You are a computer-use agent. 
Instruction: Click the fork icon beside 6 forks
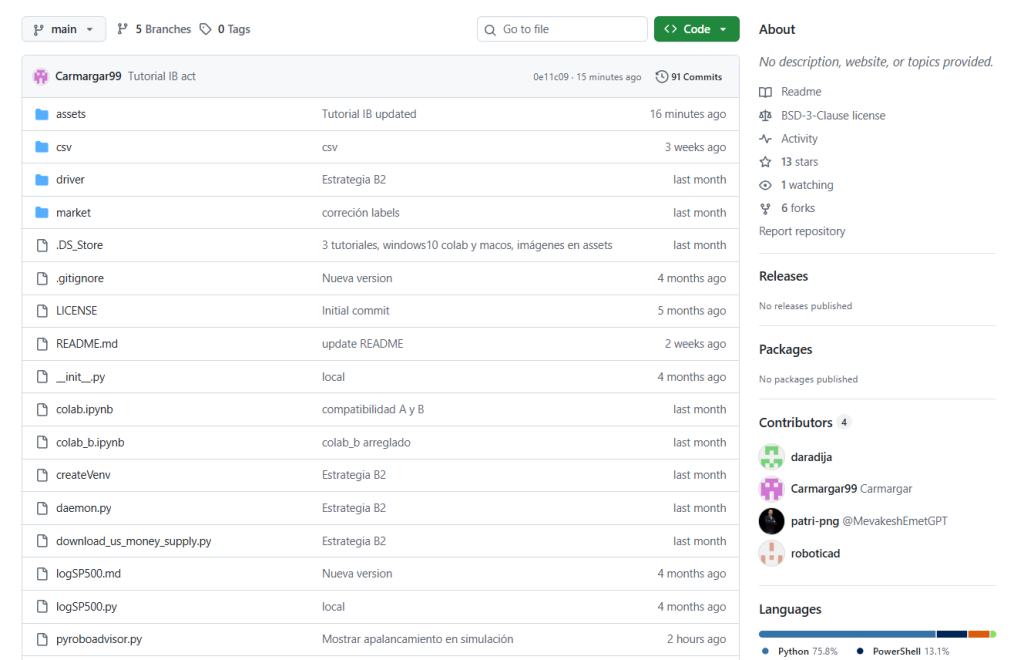(x=766, y=208)
